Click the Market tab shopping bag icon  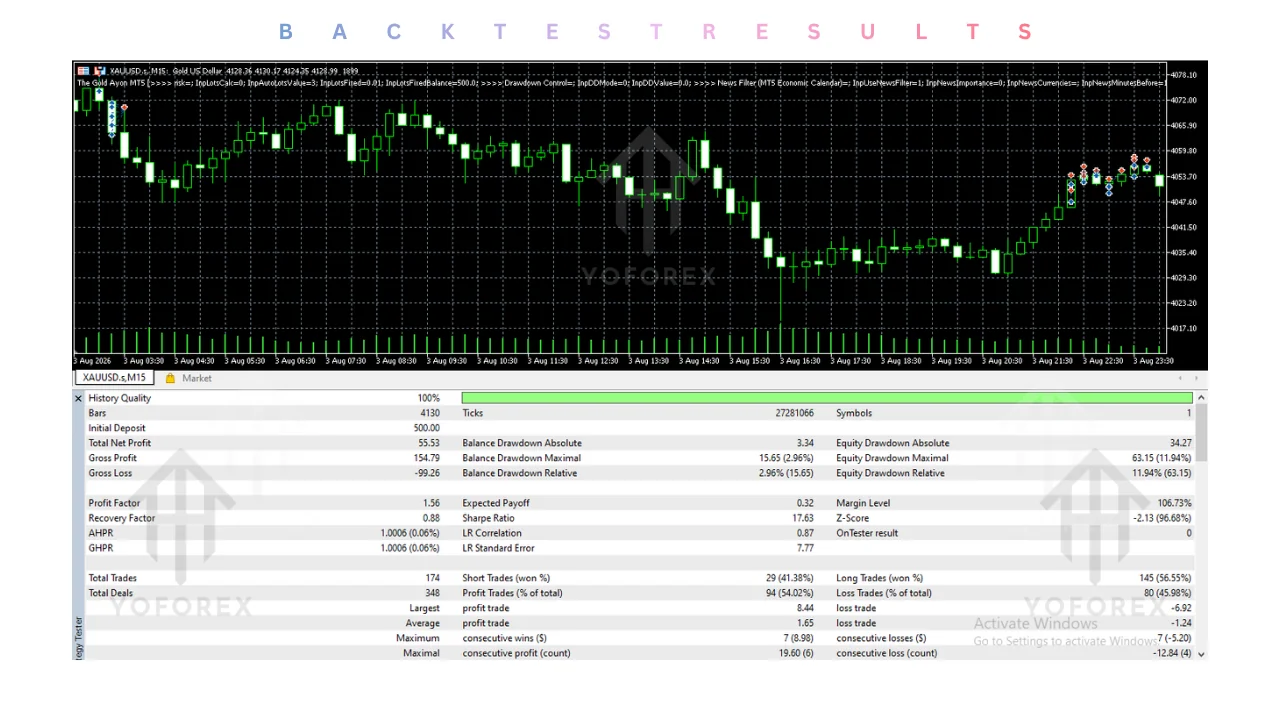(170, 379)
